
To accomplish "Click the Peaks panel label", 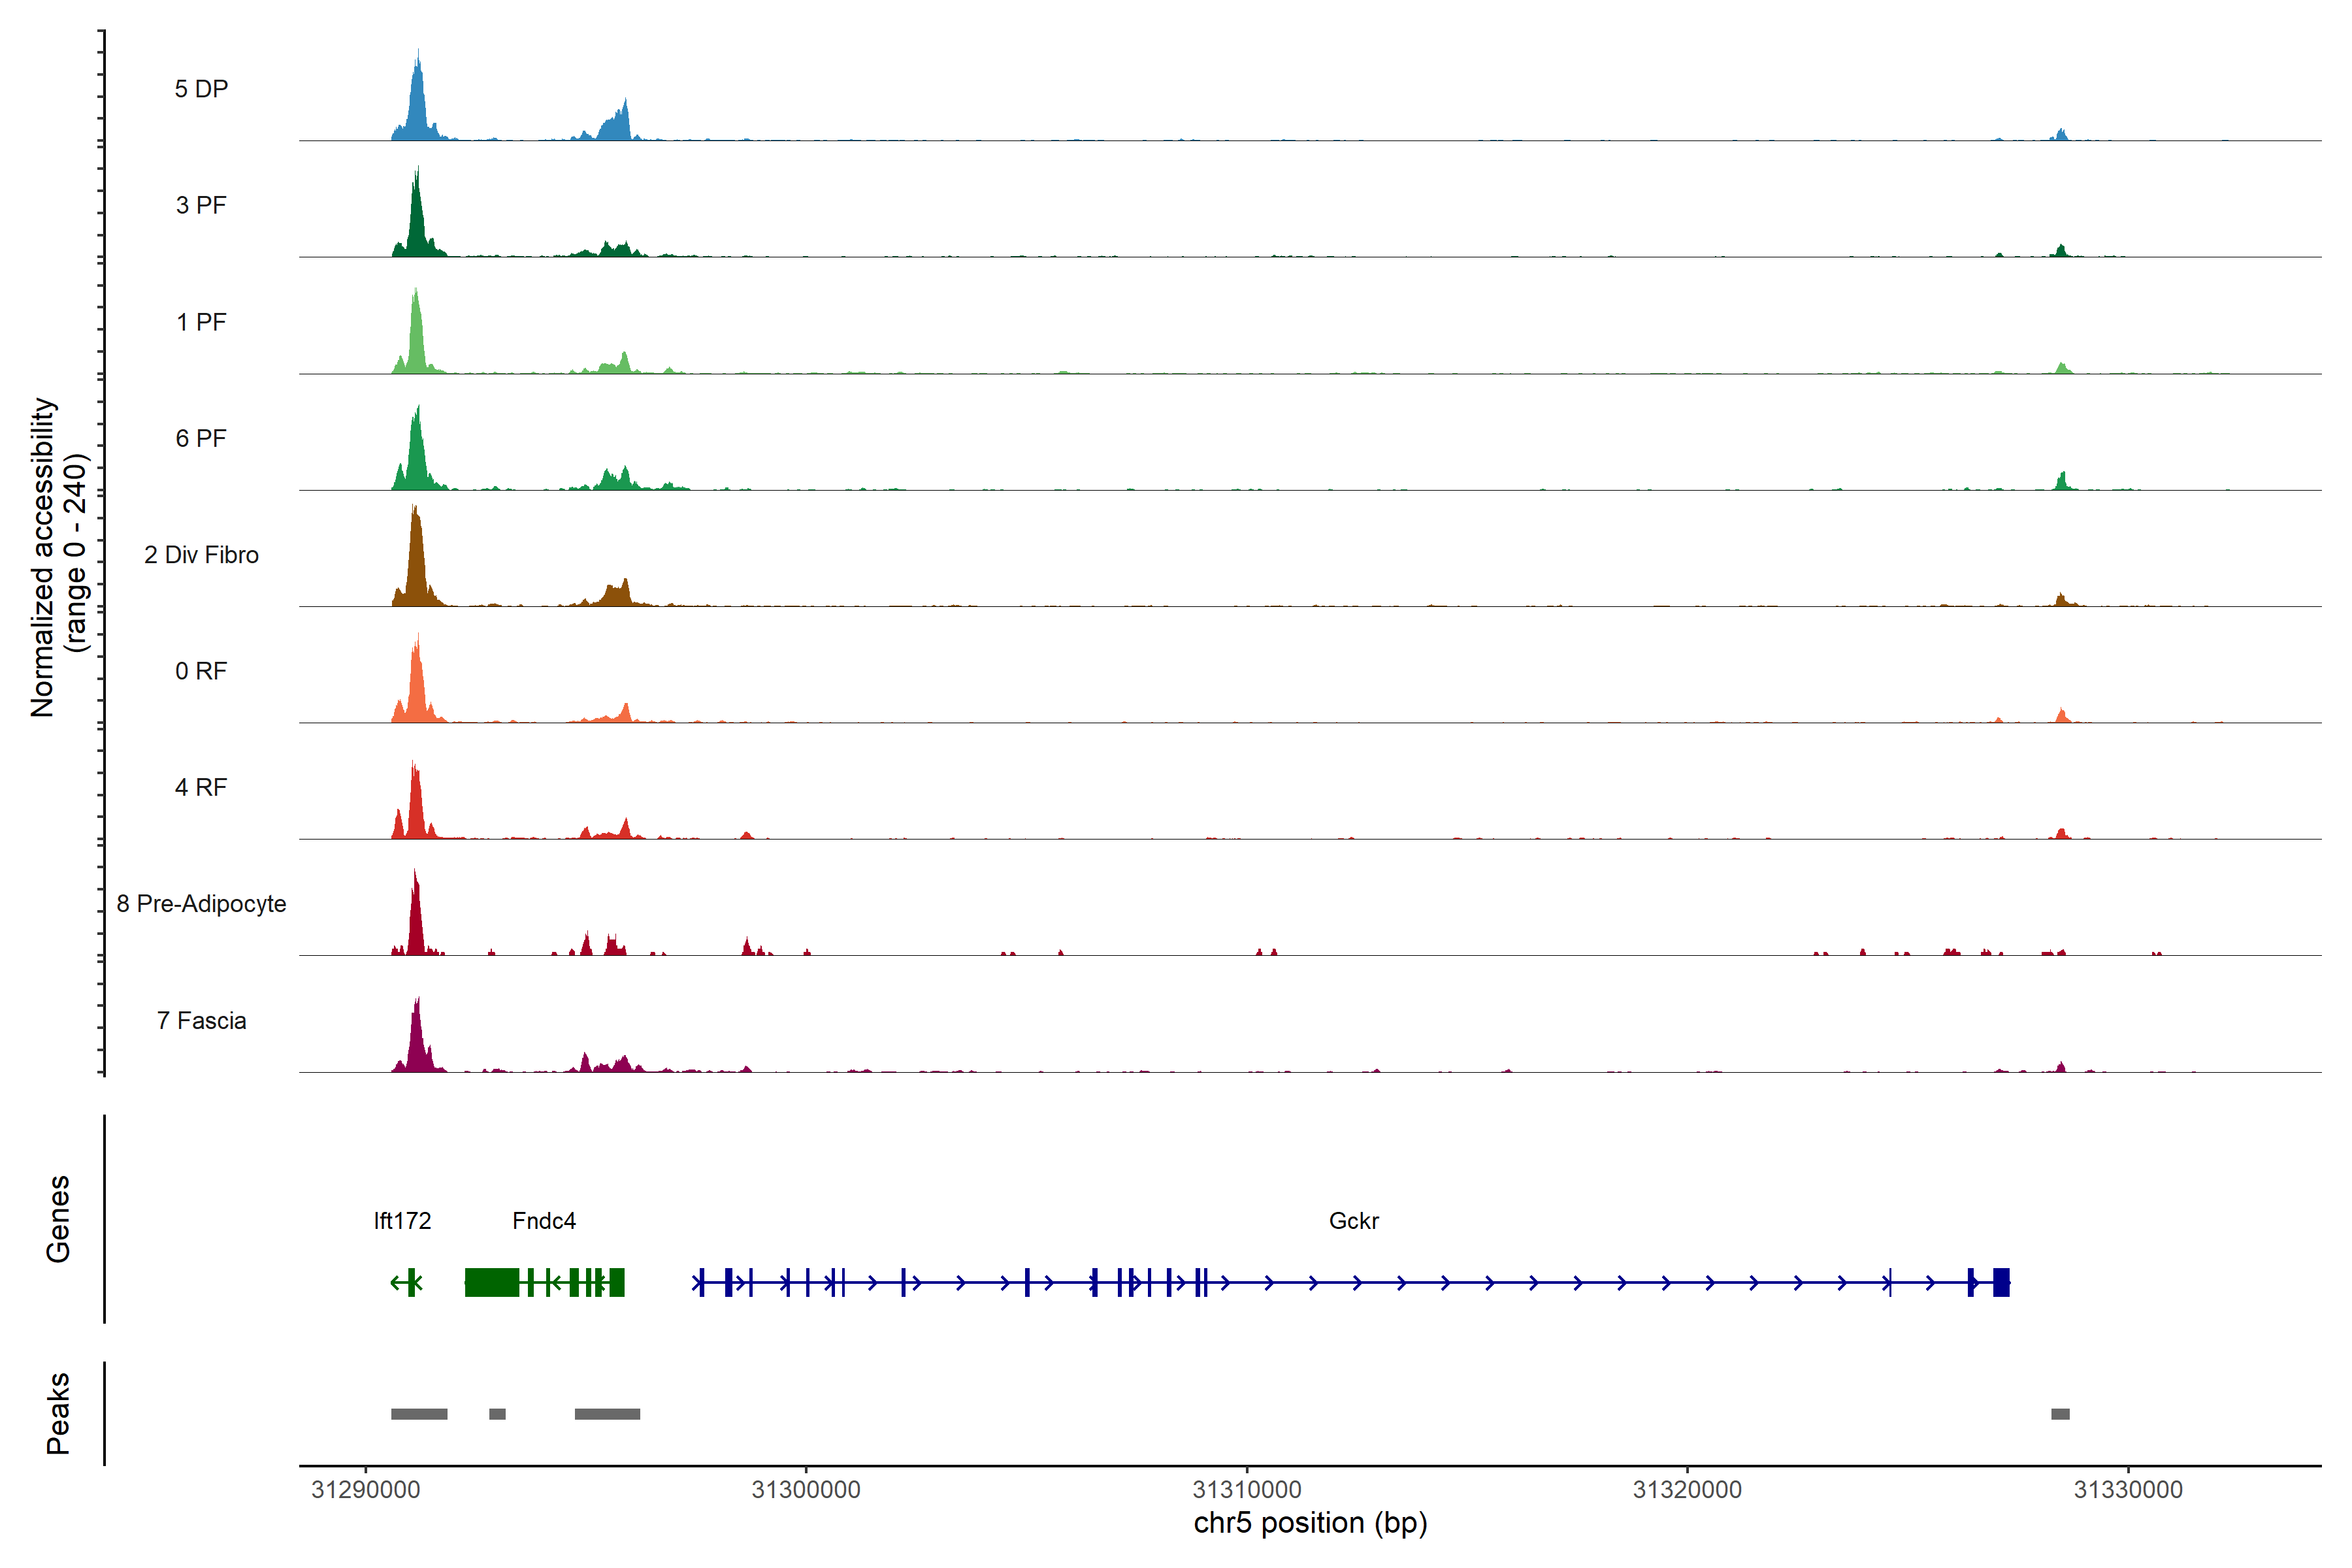I will coord(58,1413).
